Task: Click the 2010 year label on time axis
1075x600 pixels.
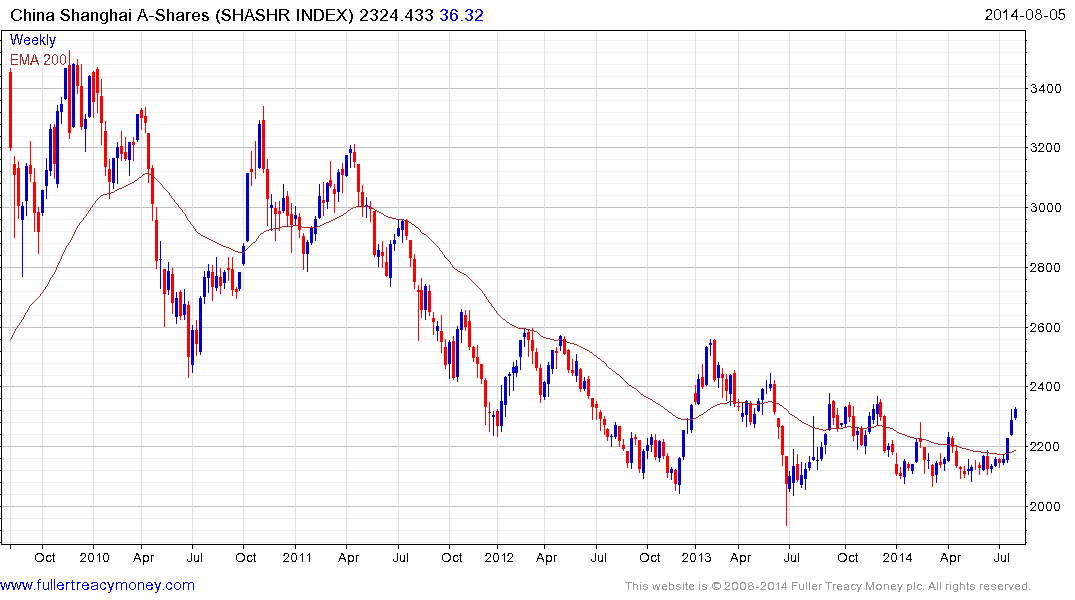Action: pos(94,557)
